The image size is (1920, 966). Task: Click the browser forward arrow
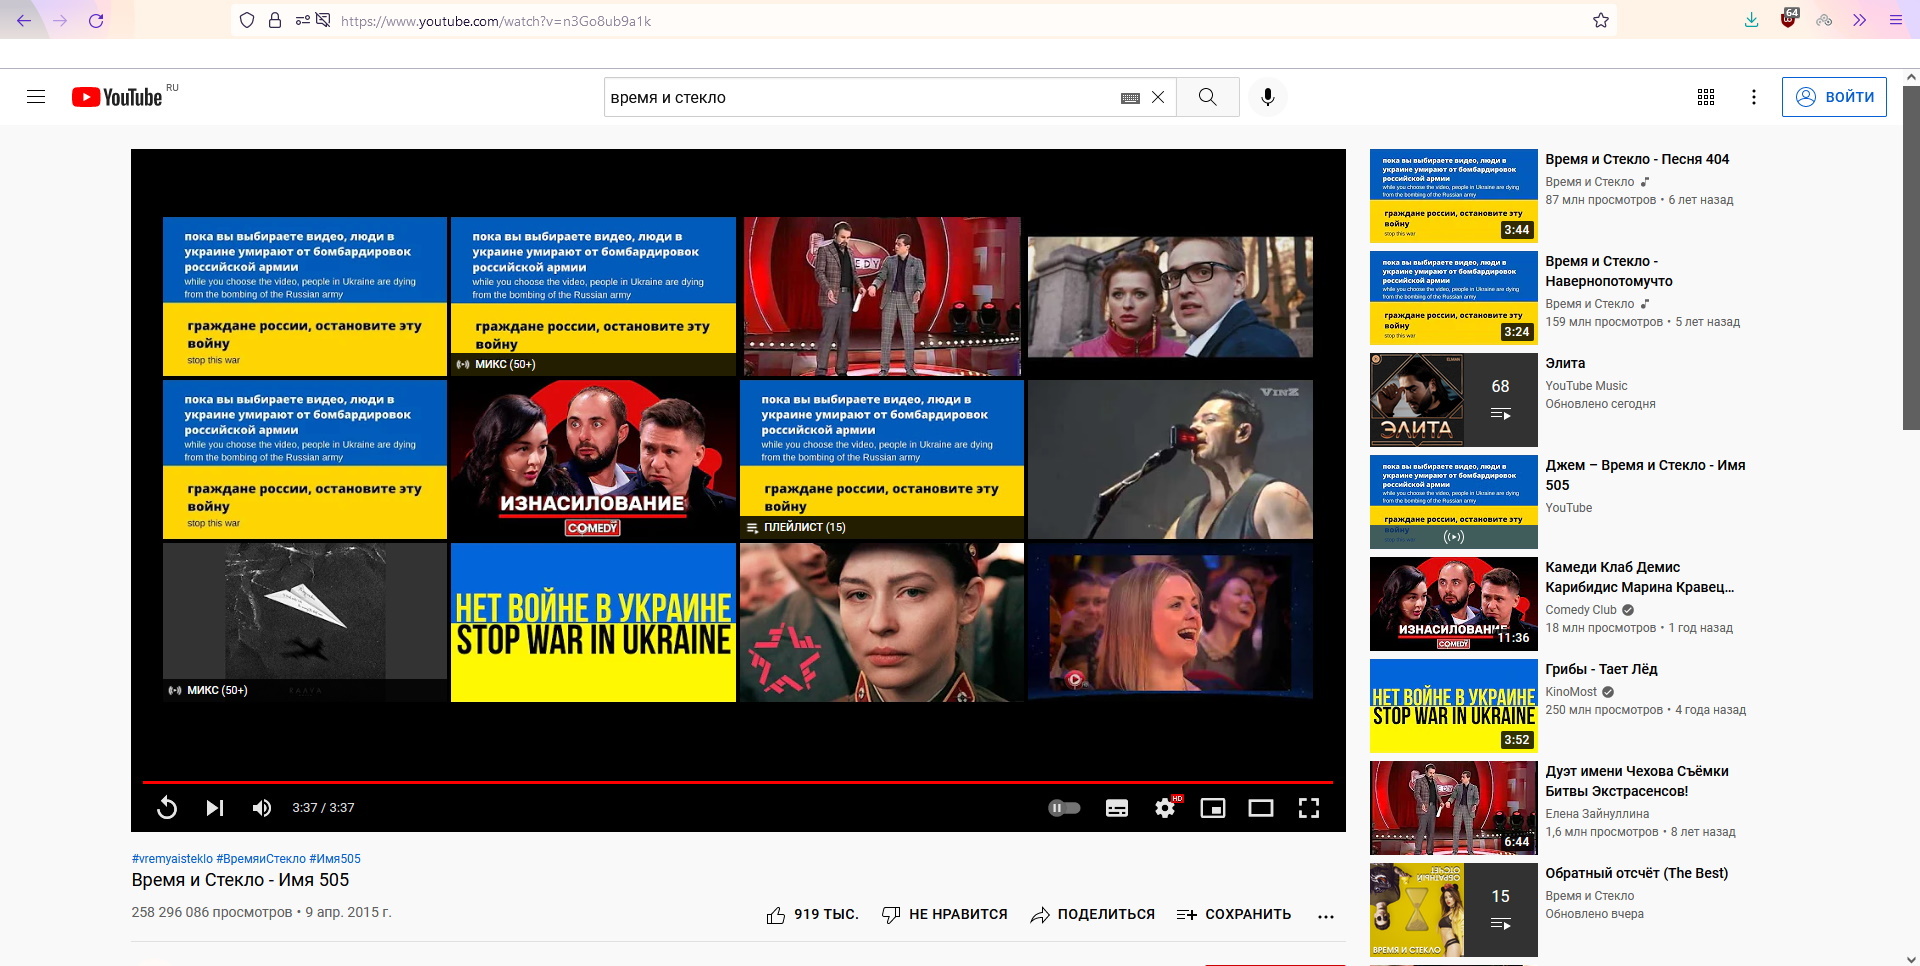click(x=60, y=20)
